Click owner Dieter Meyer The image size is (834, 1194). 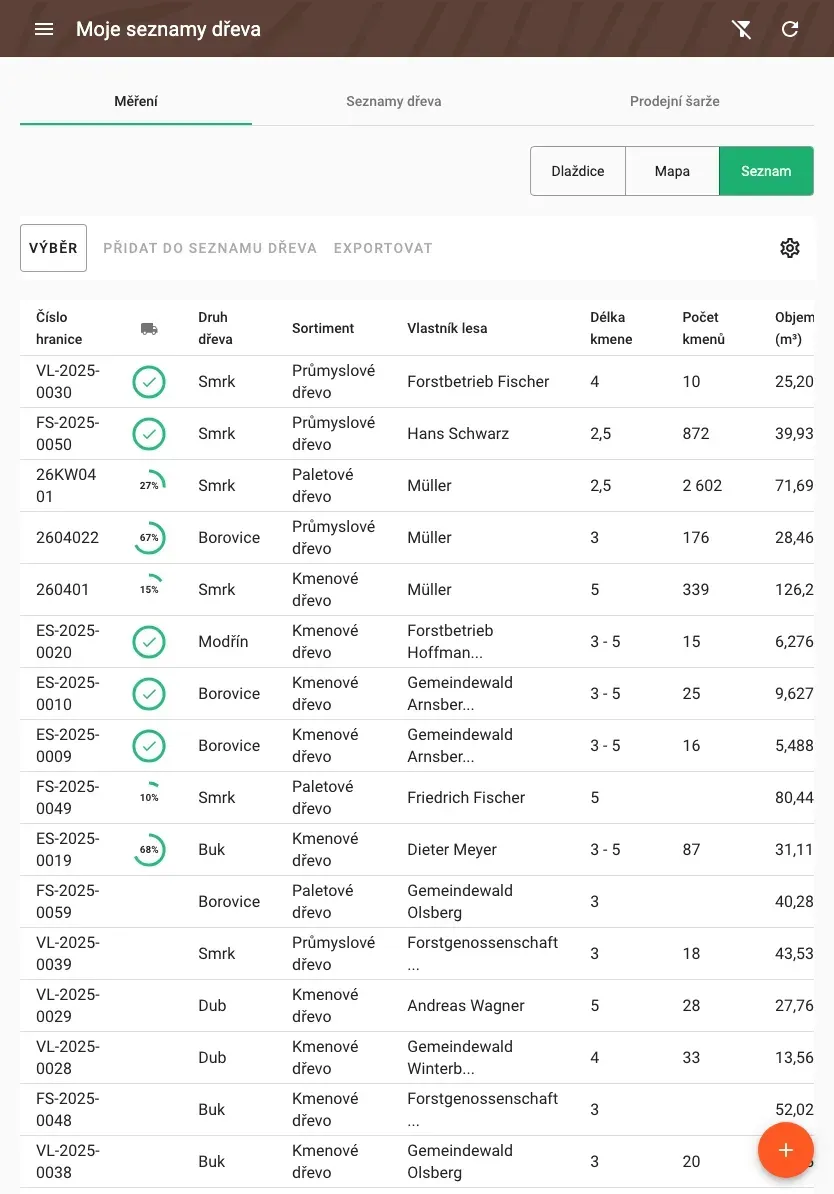[452, 850]
